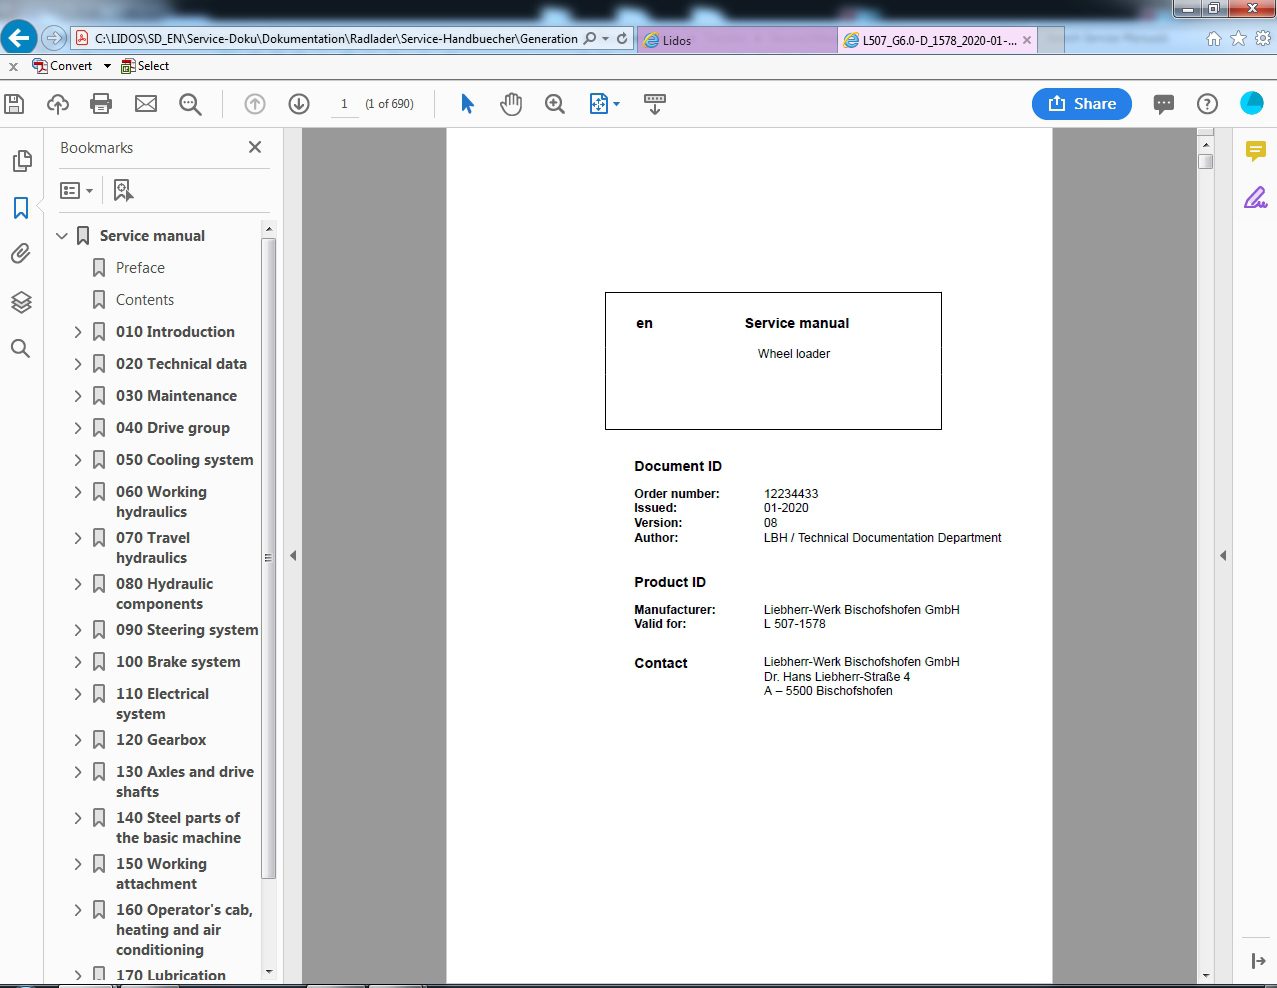Viewport: 1277px width, 988px height.
Task: Click the address bar path field
Action: coord(336,39)
